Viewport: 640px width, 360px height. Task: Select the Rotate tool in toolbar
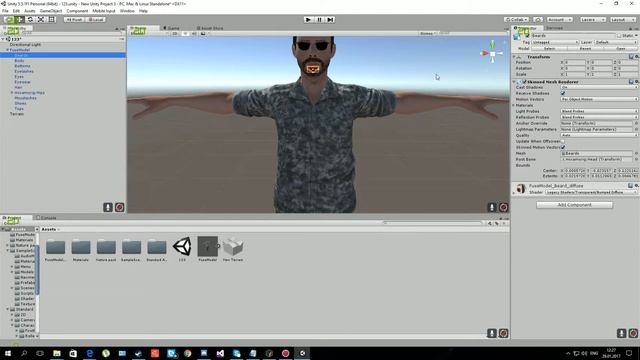click(30, 20)
